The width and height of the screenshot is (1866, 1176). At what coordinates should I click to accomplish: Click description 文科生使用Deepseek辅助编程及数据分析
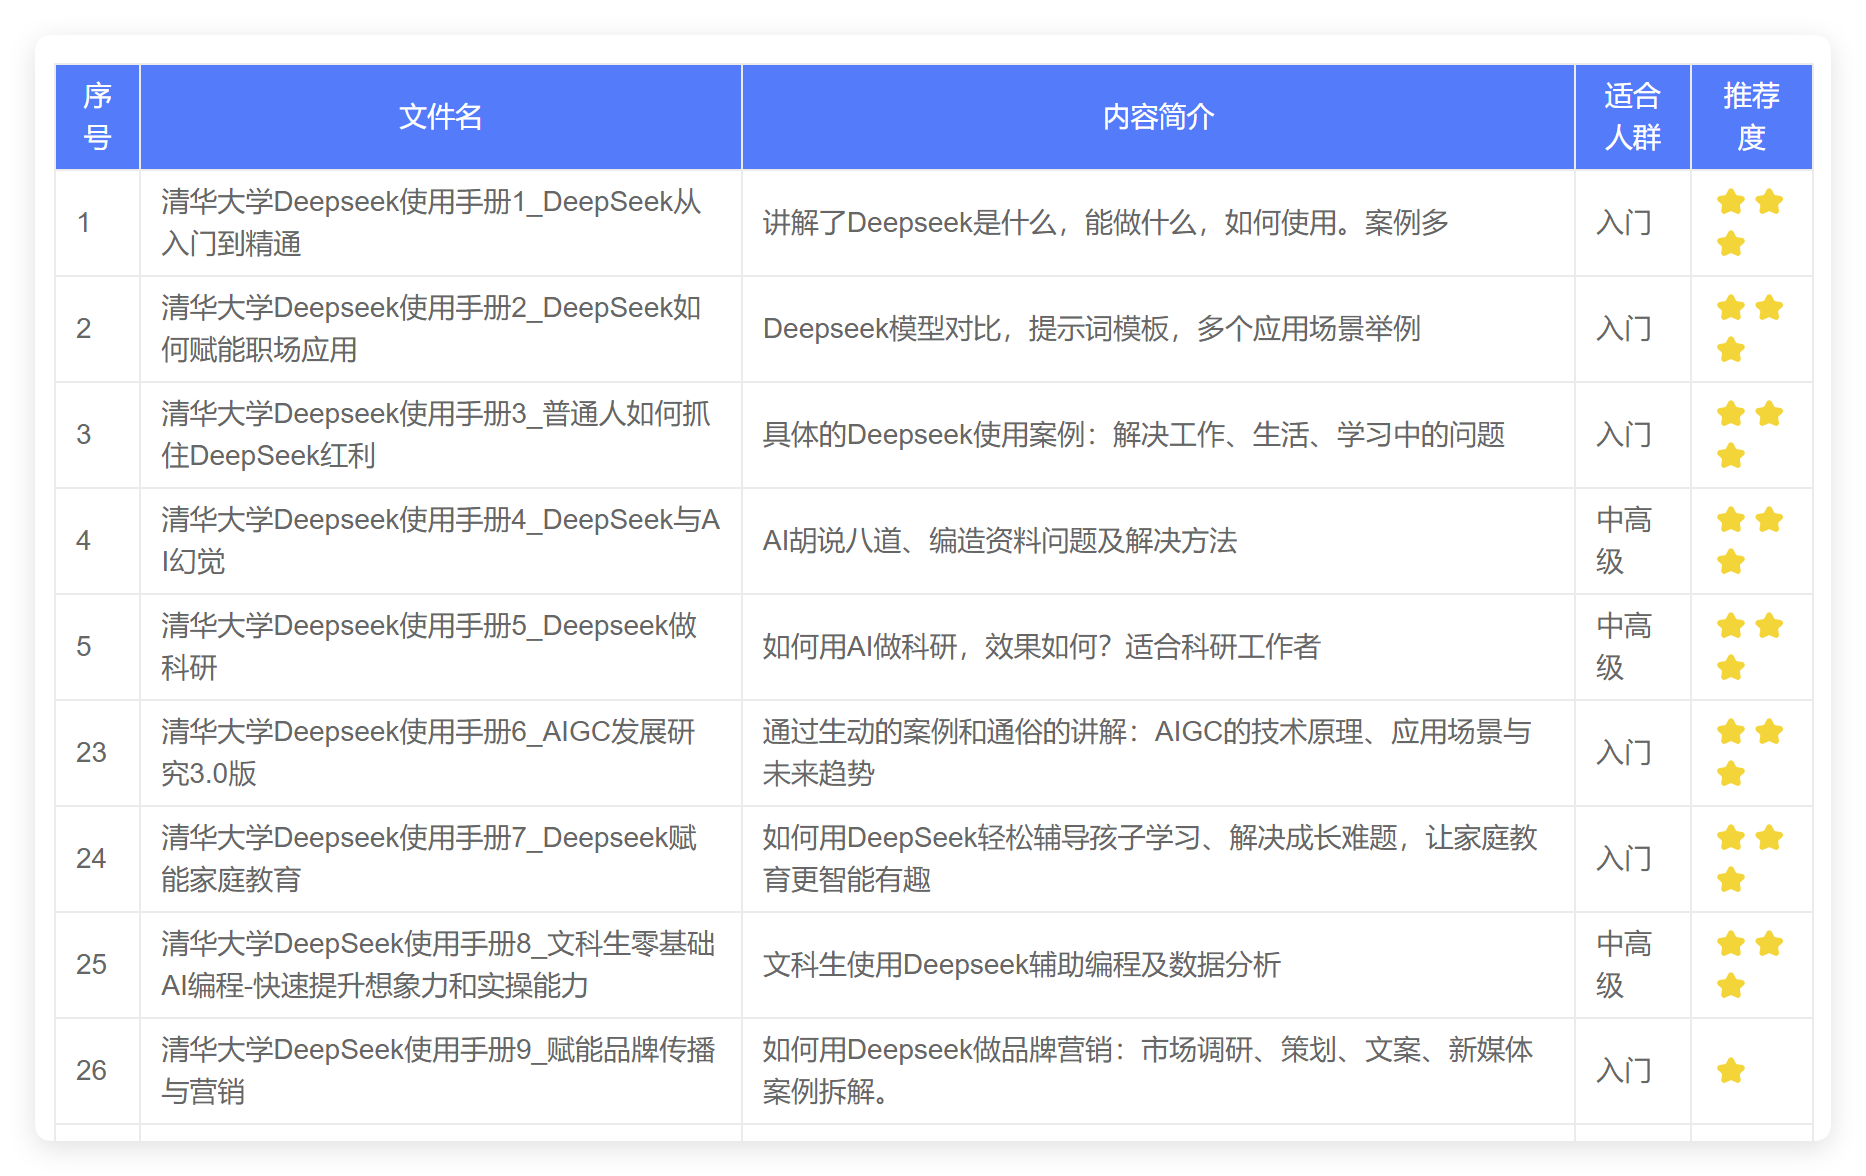tap(1021, 965)
